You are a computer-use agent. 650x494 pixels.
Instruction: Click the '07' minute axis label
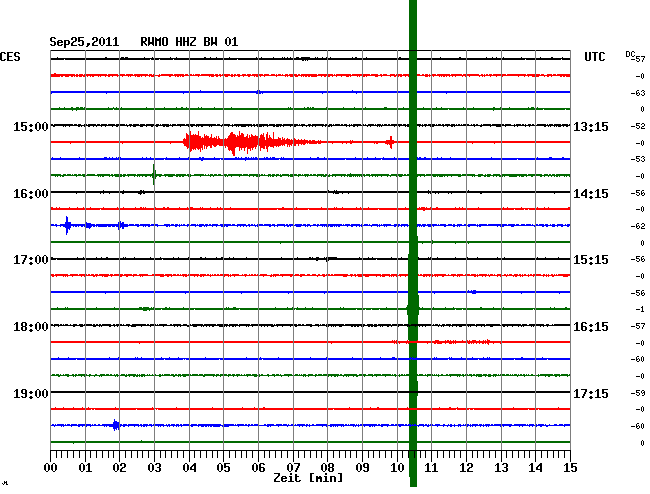click(x=293, y=468)
